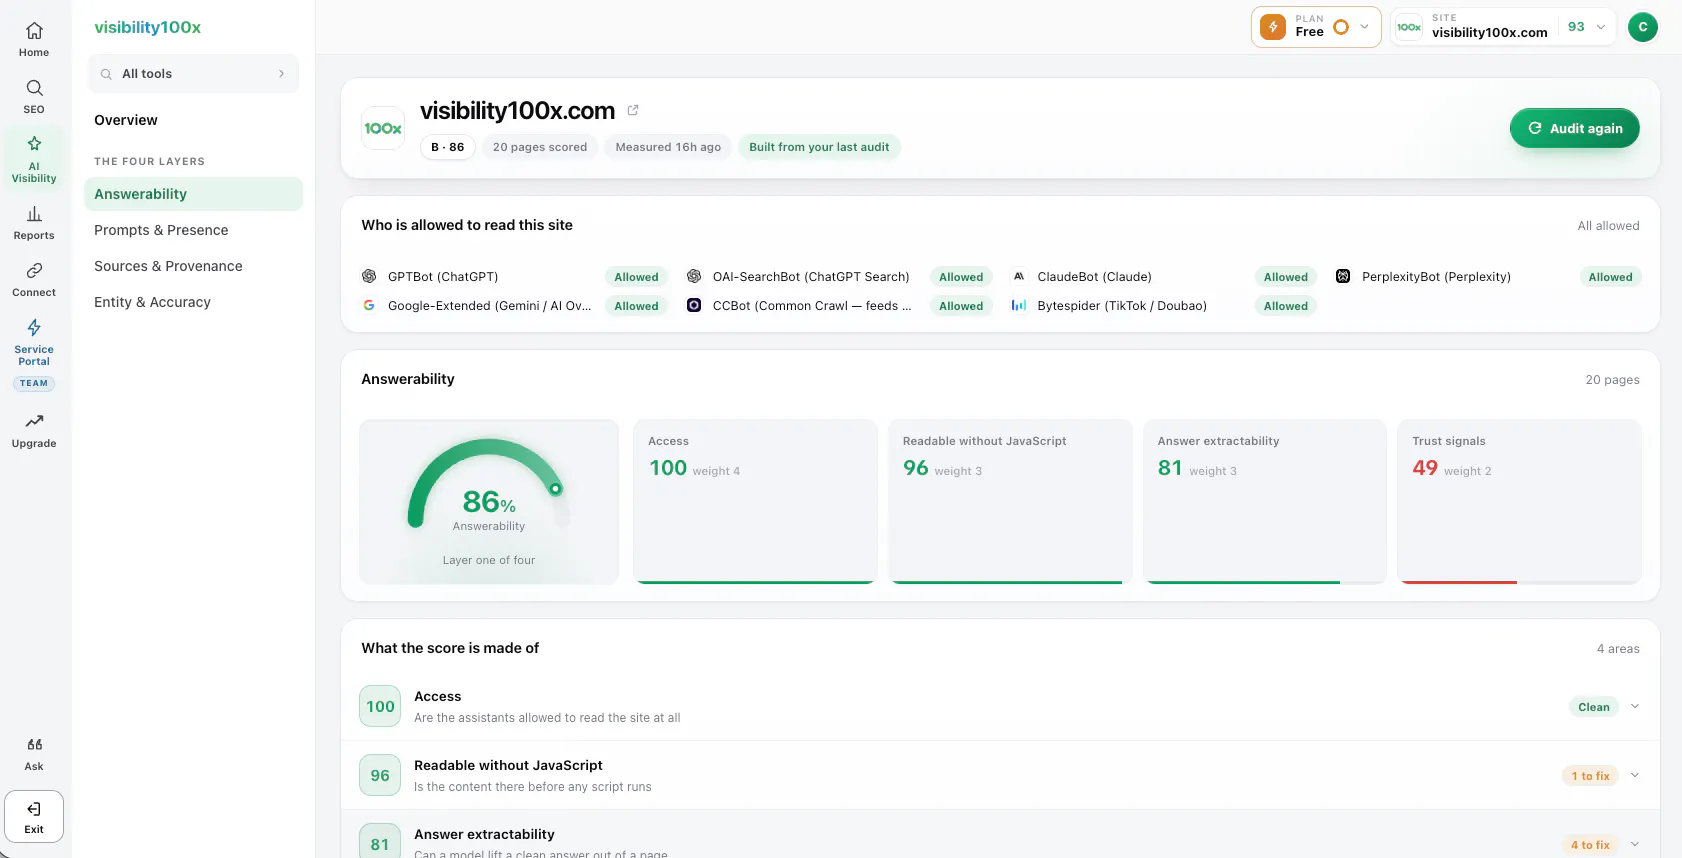Click the Clean status badge
The width and height of the screenshot is (1682, 858).
tap(1594, 707)
